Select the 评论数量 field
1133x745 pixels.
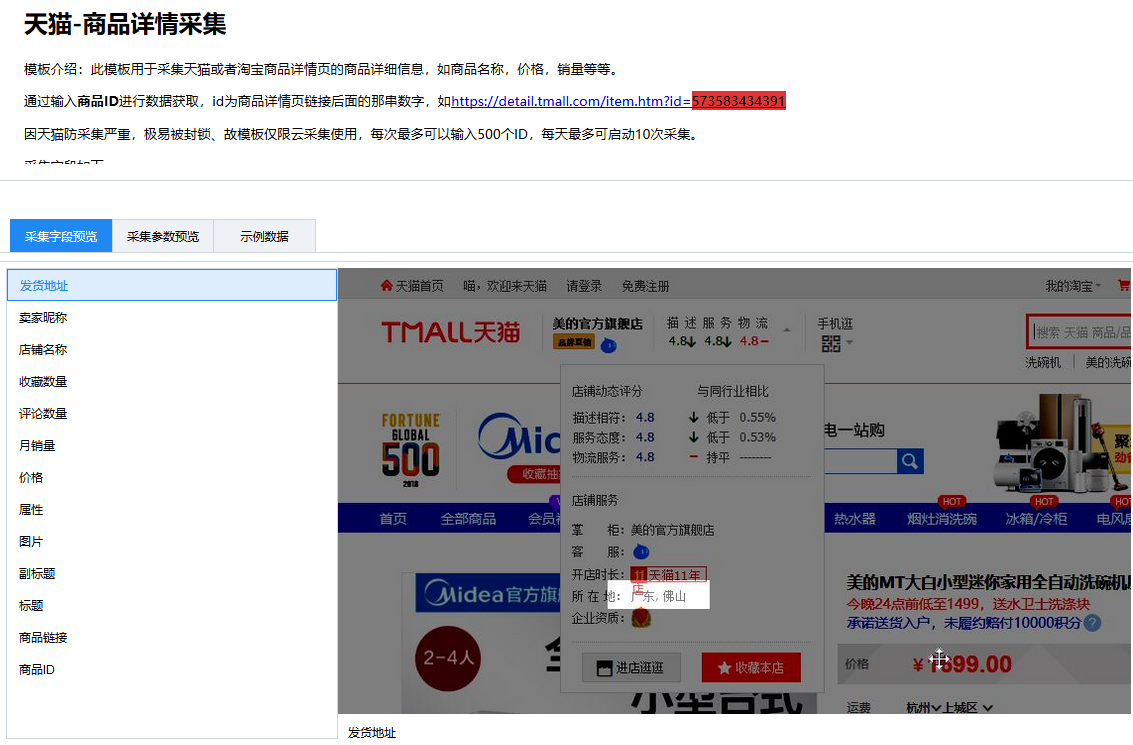coord(172,413)
